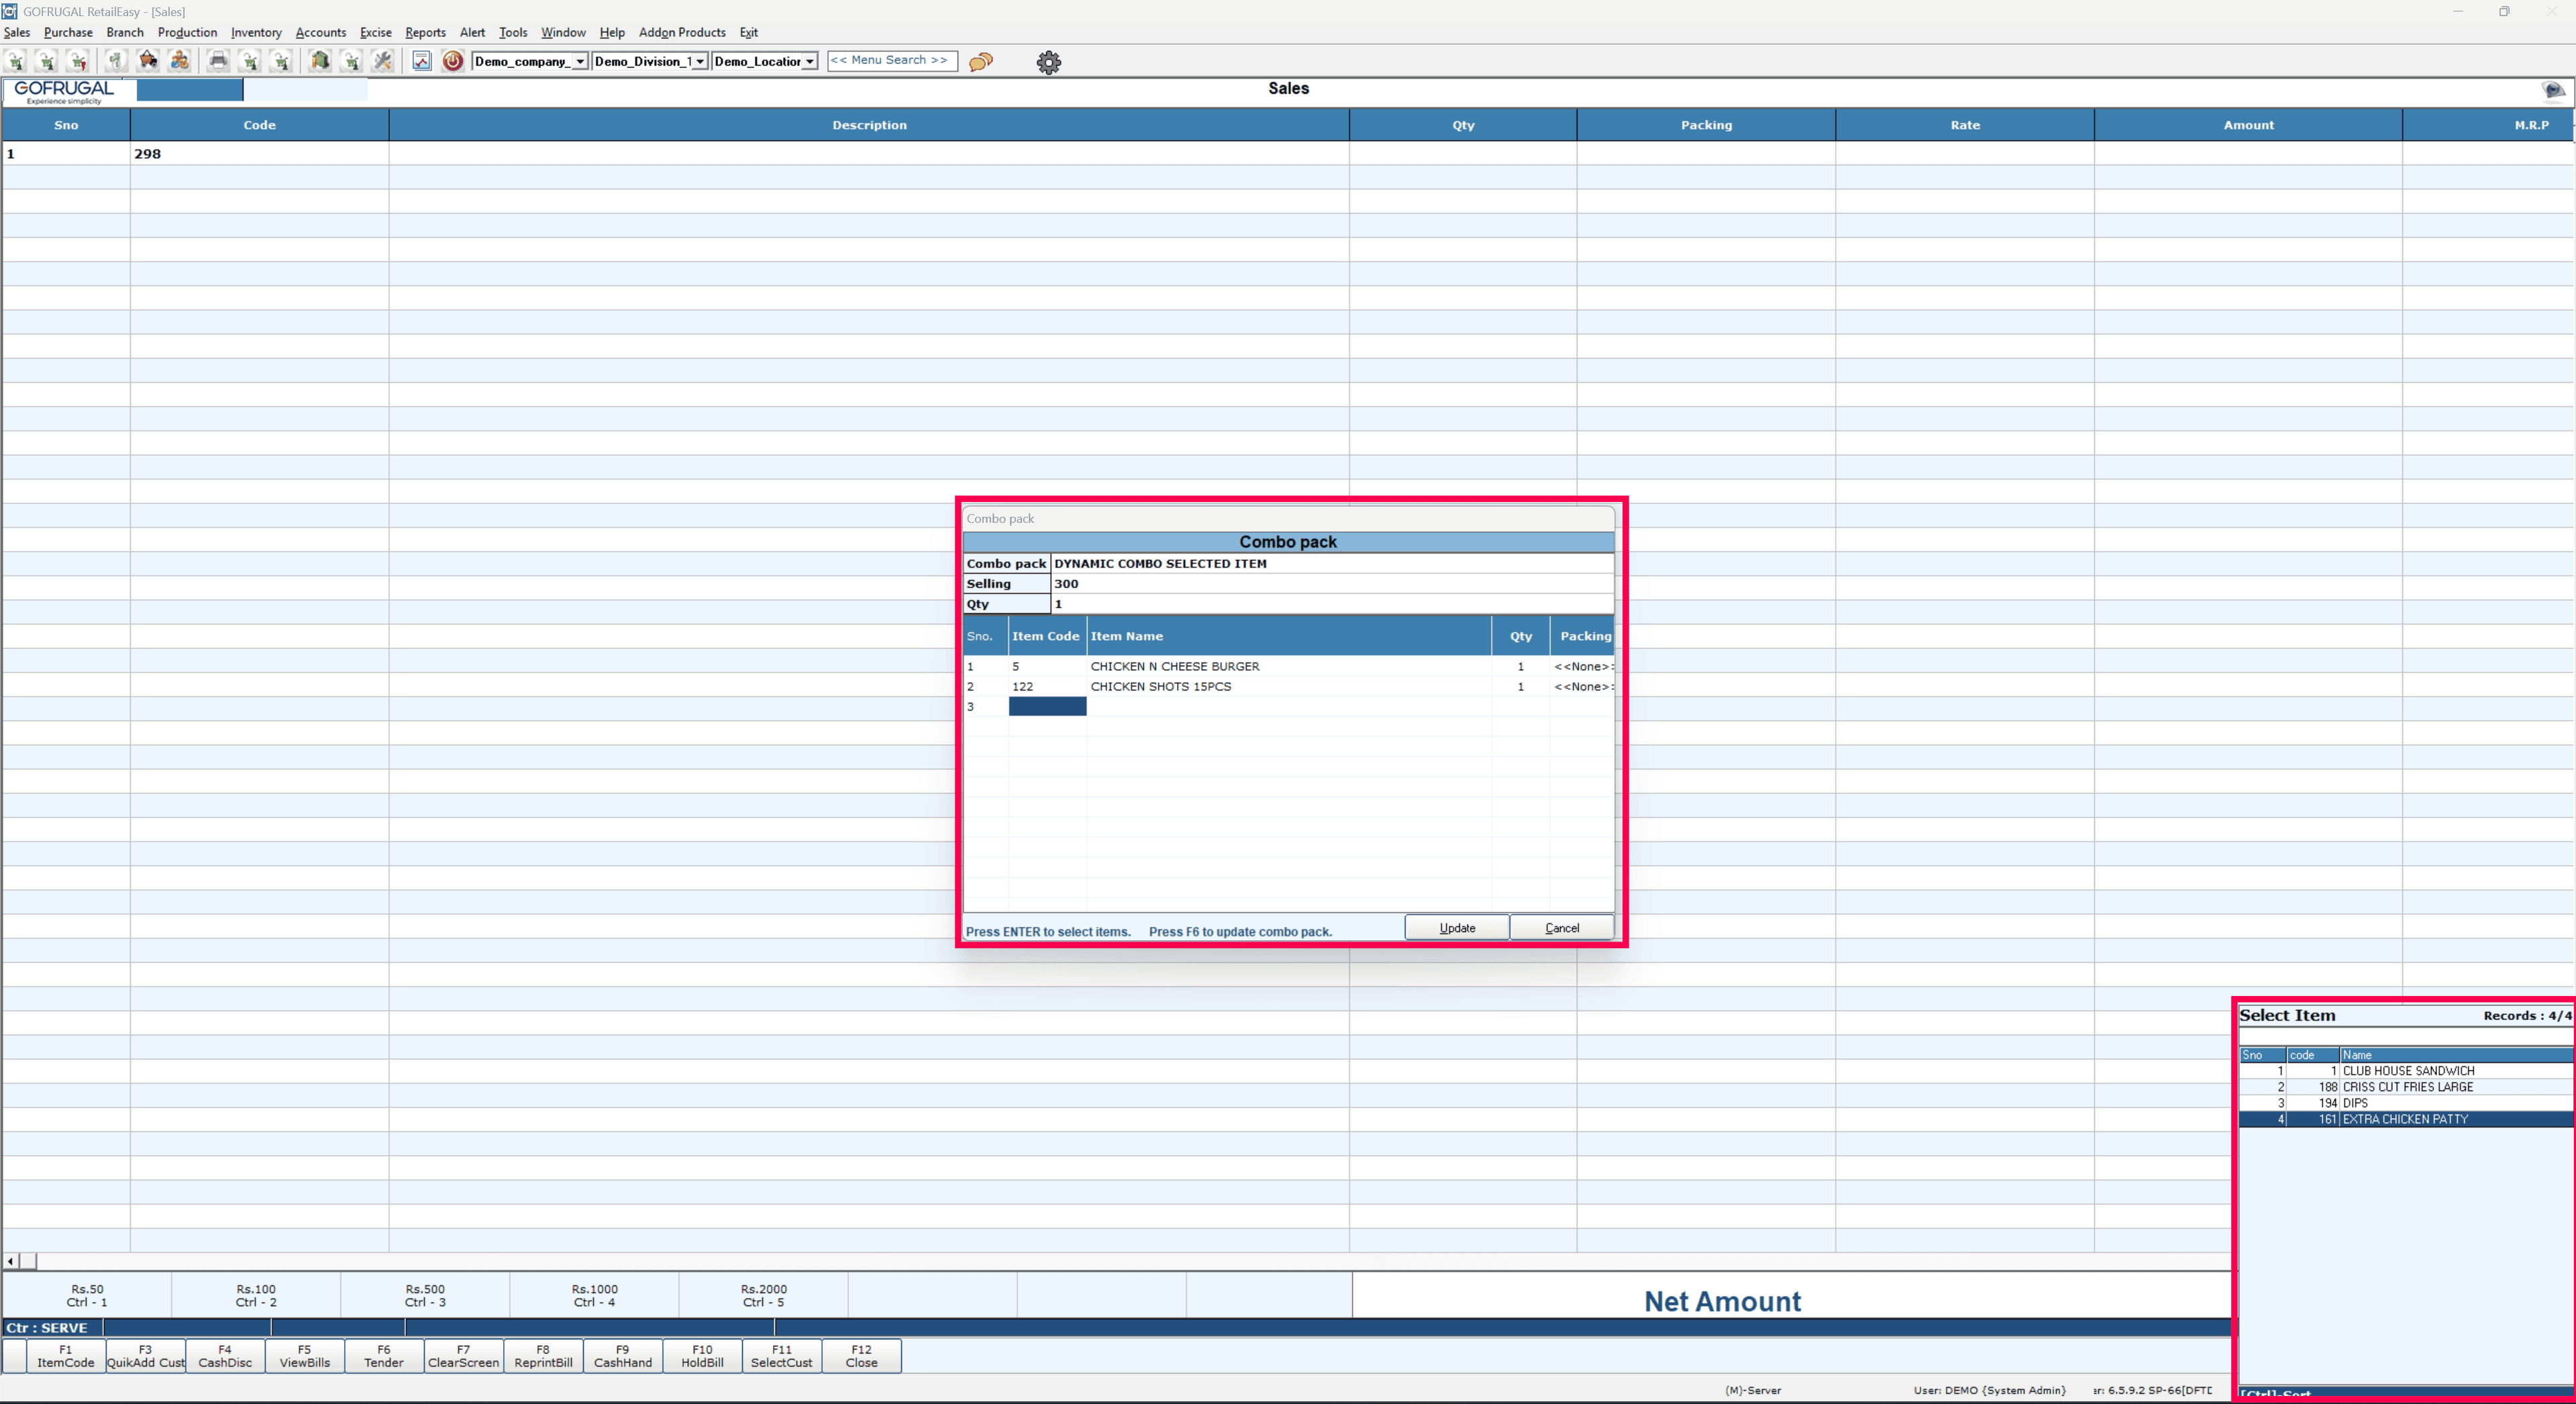Click the Rs.500 quick cash button
The height and width of the screenshot is (1404, 2576).
click(x=425, y=1295)
